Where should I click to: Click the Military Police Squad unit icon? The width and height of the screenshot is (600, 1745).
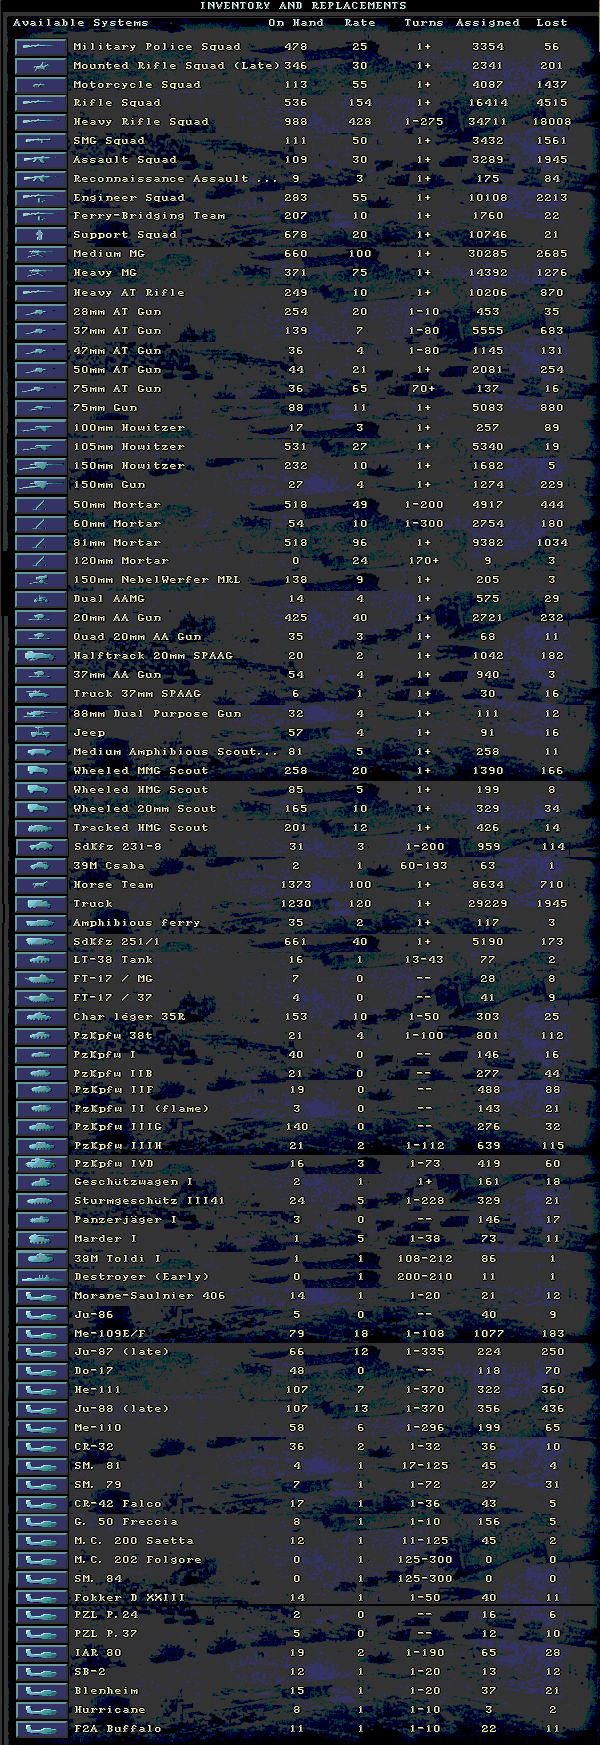tap(41, 46)
